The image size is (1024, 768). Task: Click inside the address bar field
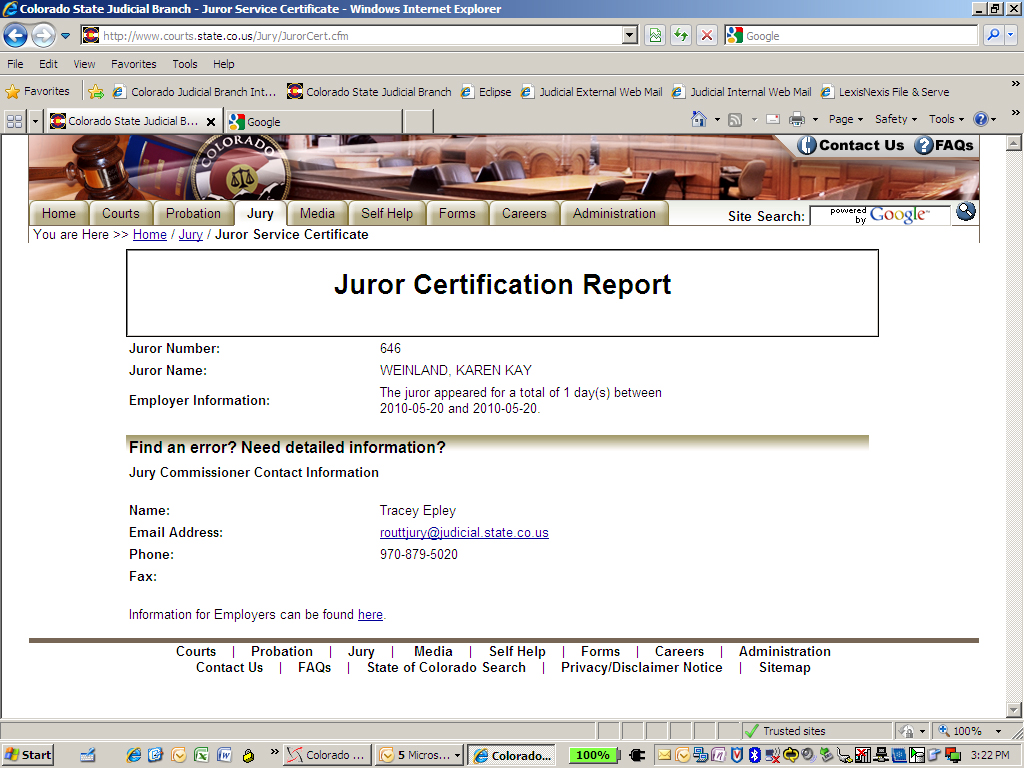click(x=350, y=35)
